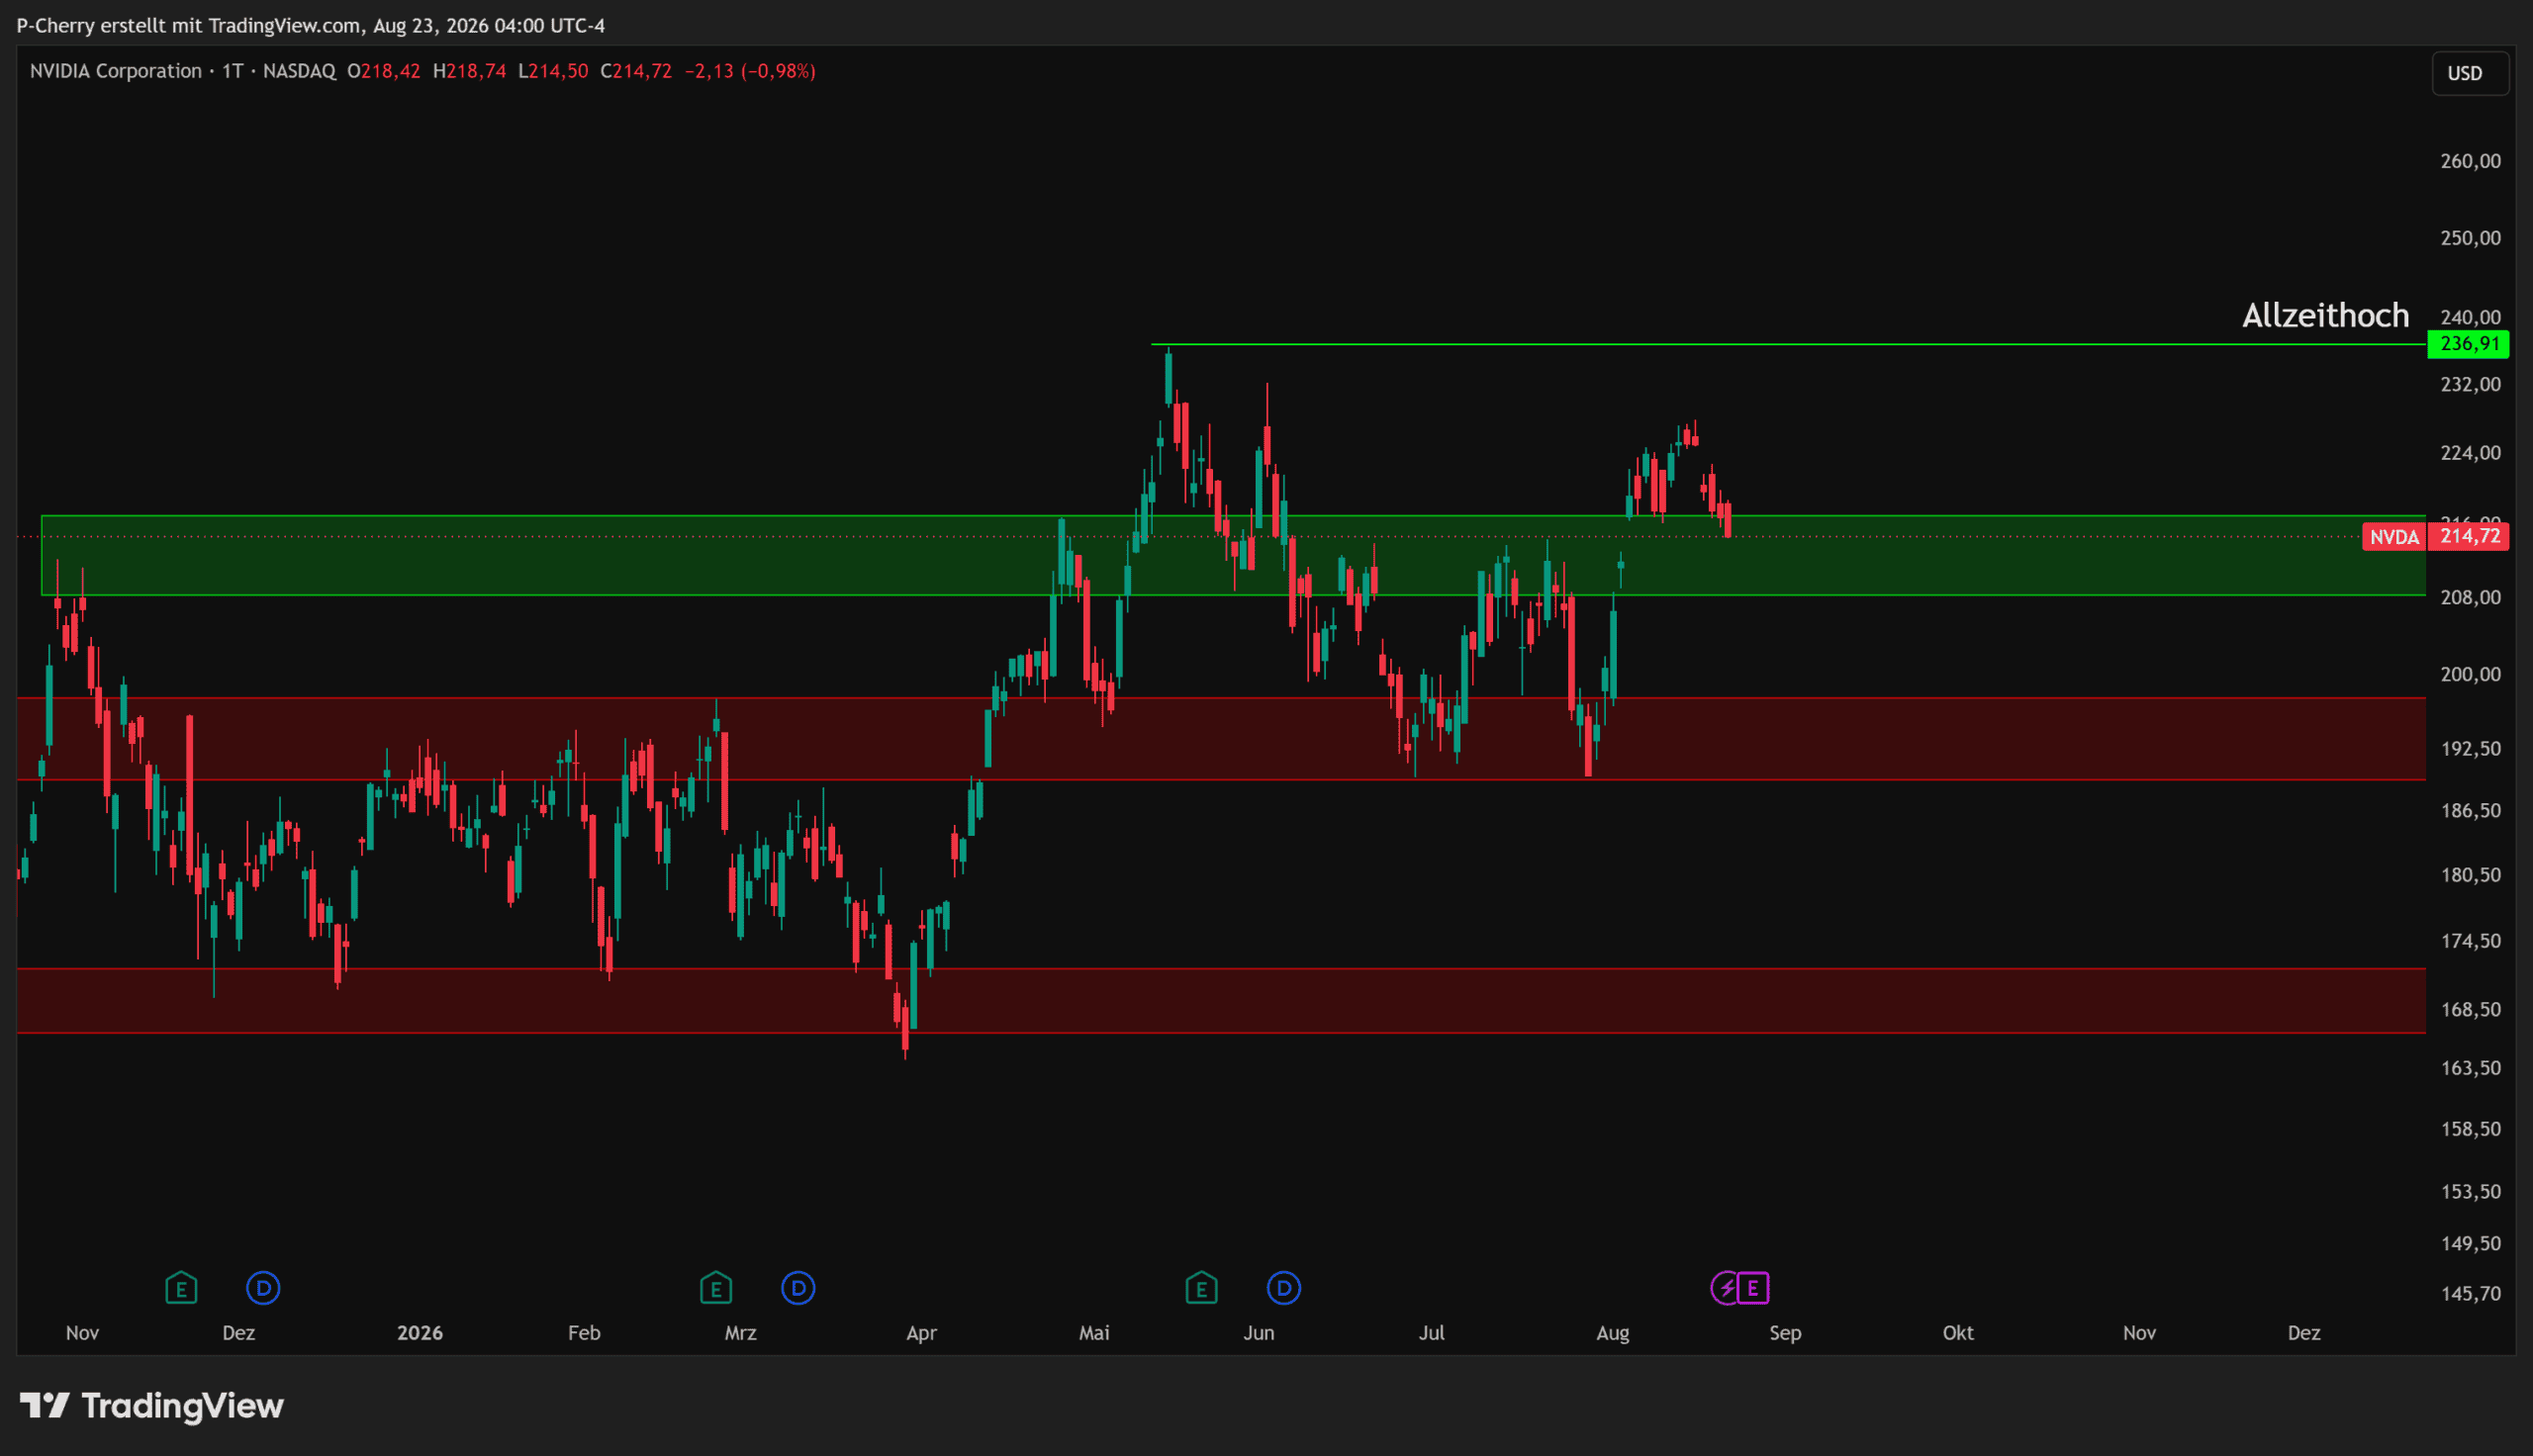Viewport: 2533px width, 1456px height.
Task: Click the high value H218,74
Action: point(469,71)
